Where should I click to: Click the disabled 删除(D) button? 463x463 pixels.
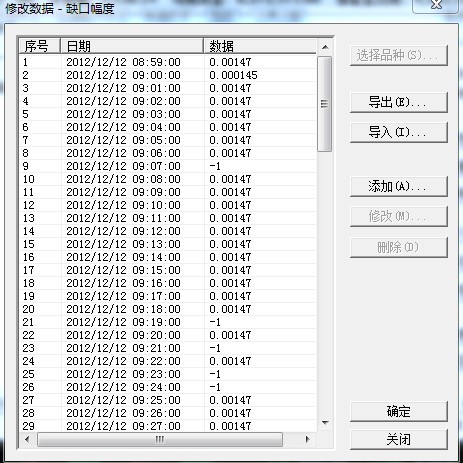[399, 247]
